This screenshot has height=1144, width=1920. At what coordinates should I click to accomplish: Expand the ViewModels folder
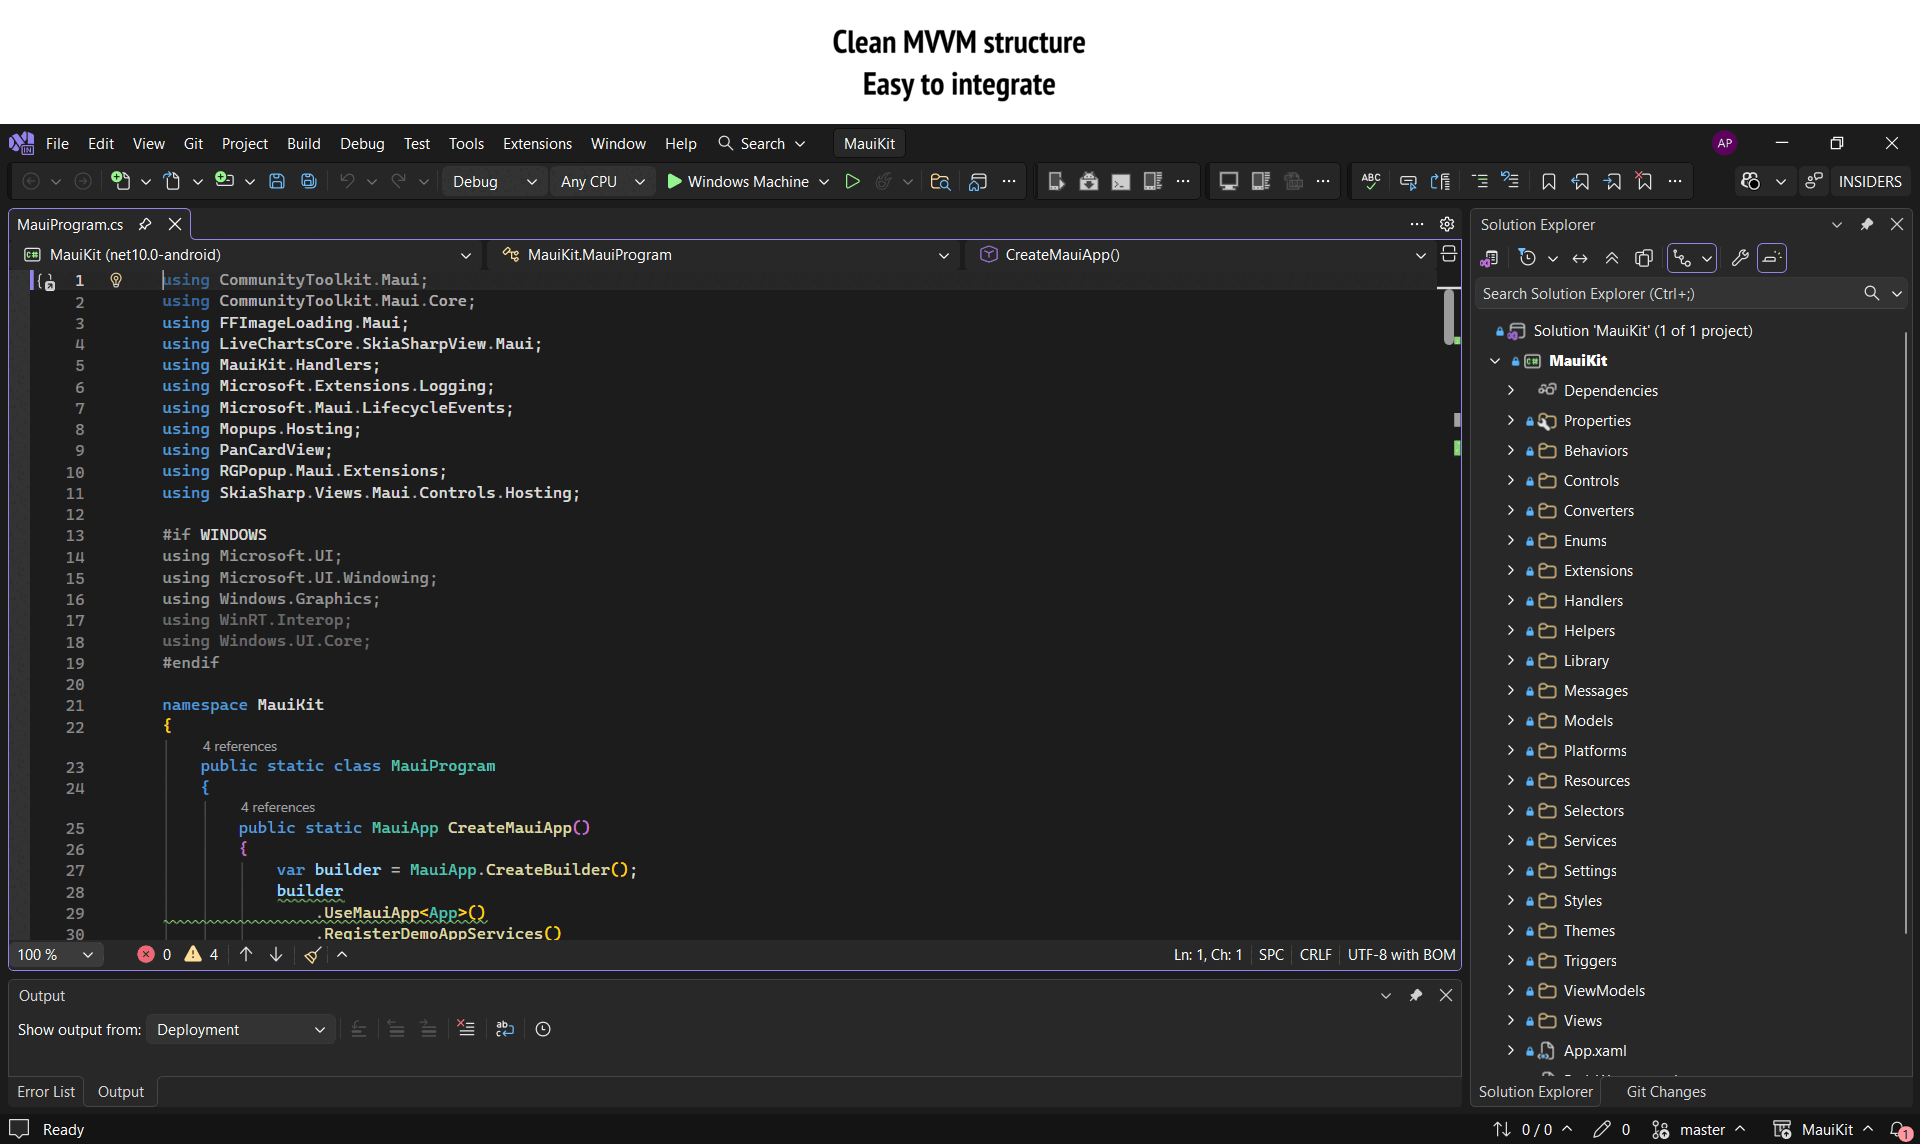click(1510, 990)
